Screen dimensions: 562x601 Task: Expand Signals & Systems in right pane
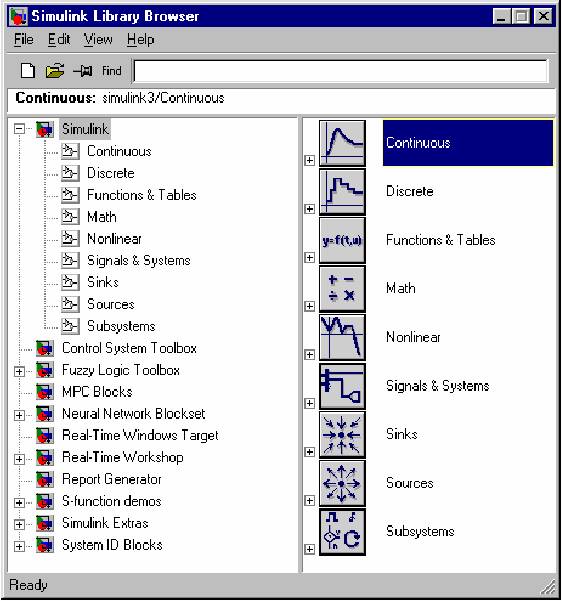(309, 403)
